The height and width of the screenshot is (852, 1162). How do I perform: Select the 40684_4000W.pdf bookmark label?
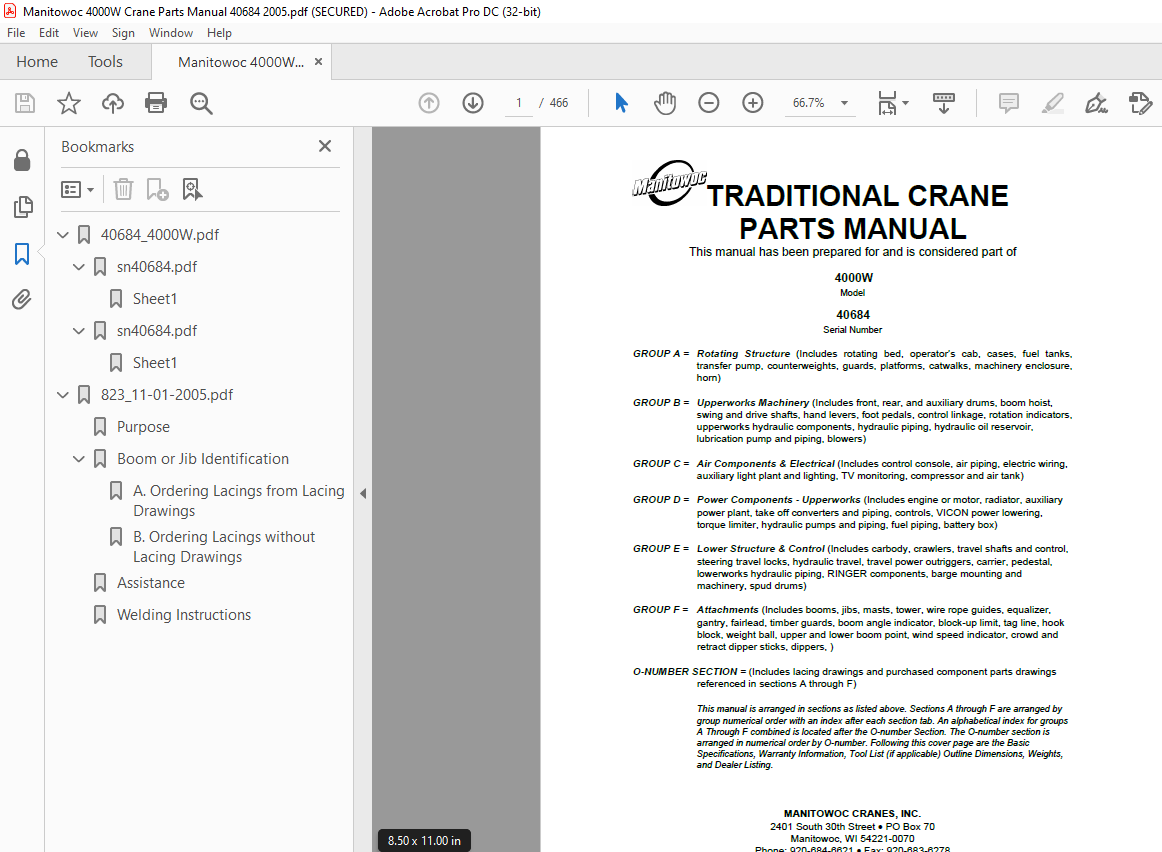(160, 235)
